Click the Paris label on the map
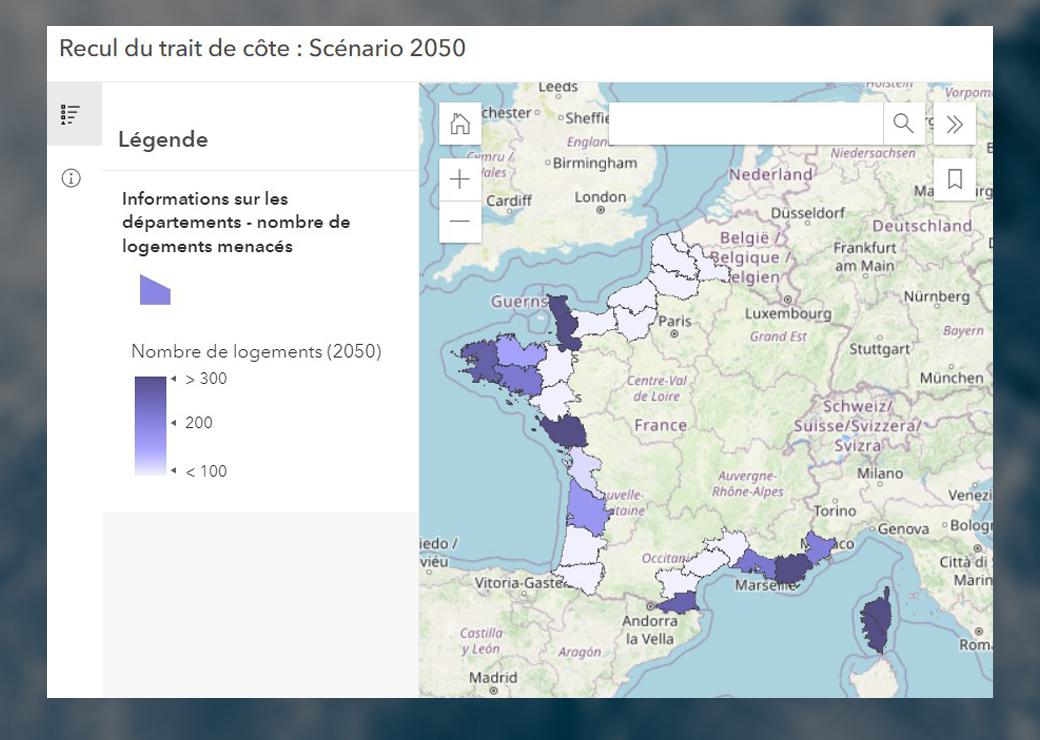This screenshot has width=1040, height=740. click(x=675, y=321)
